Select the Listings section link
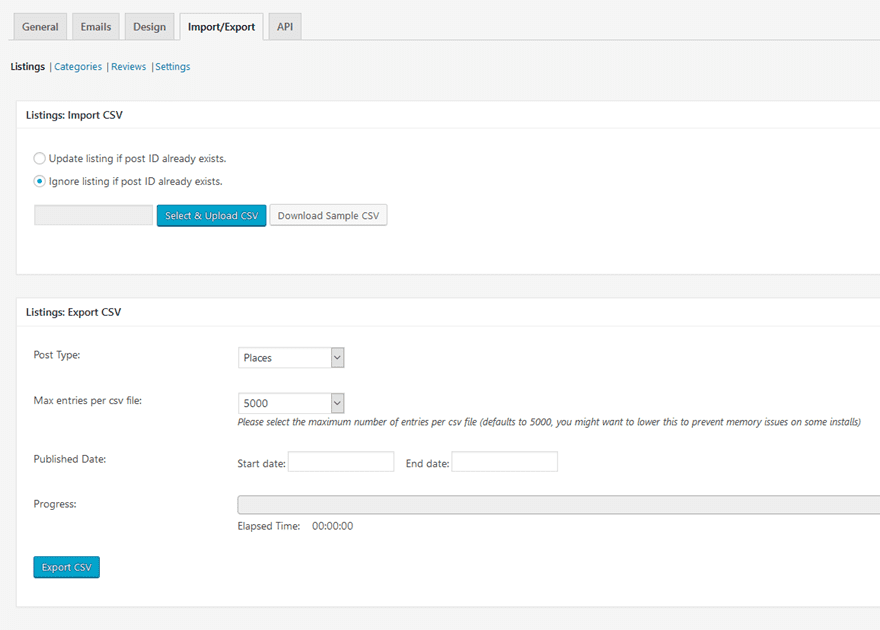This screenshot has height=630, width=880. pyautogui.click(x=27, y=66)
